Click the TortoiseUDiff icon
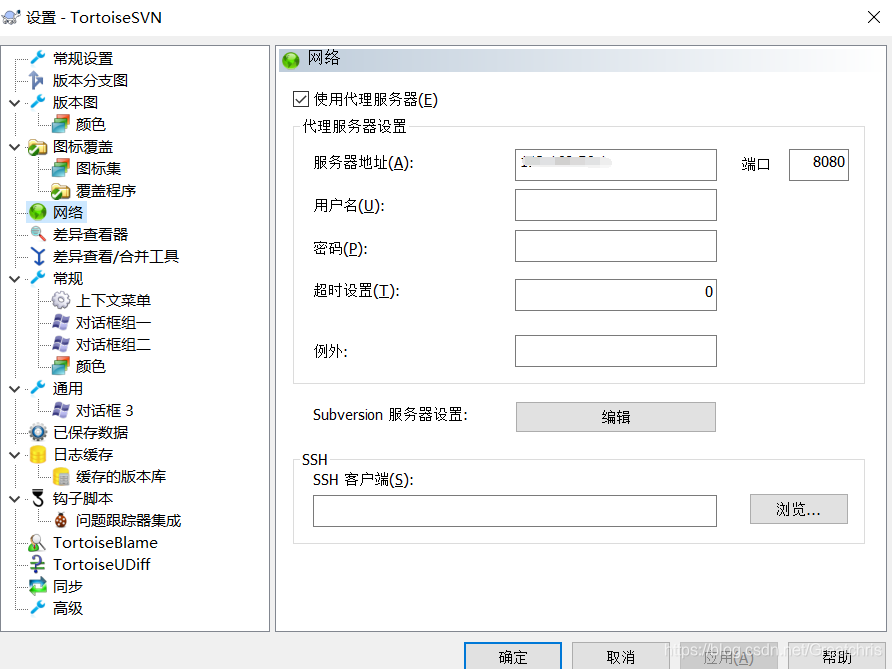The width and height of the screenshot is (892, 669). pos(37,564)
